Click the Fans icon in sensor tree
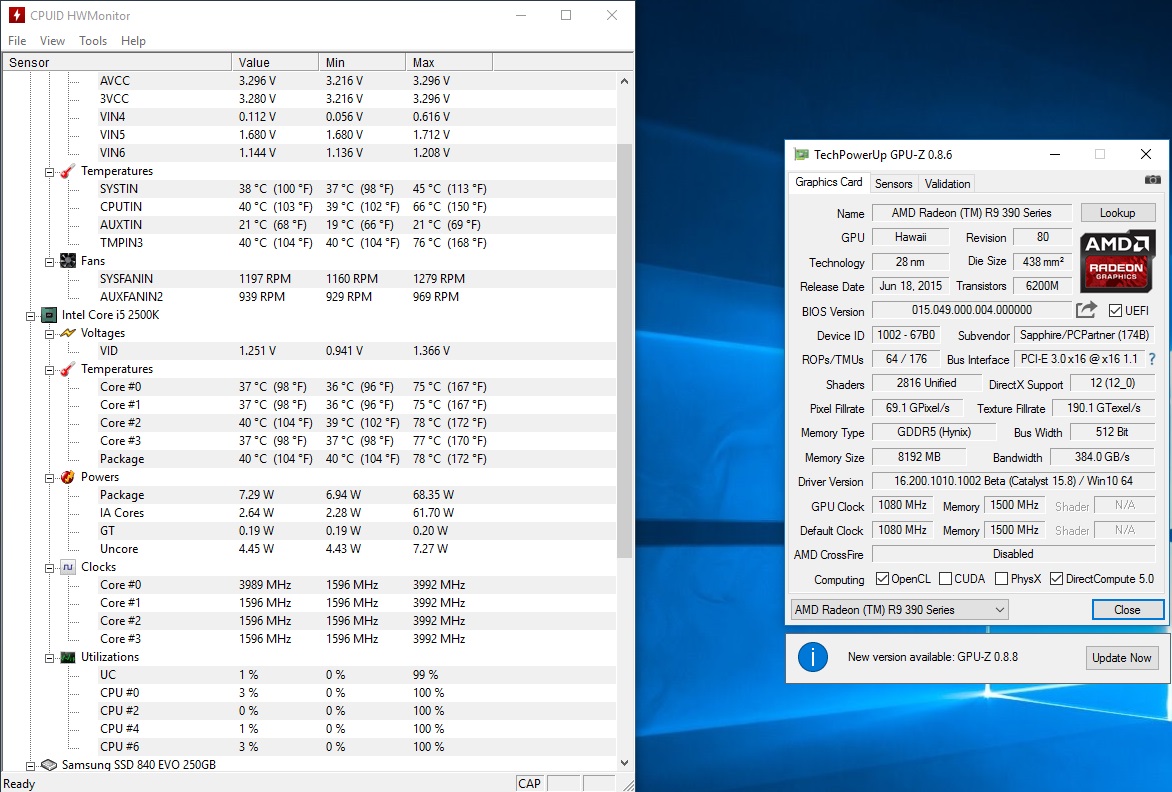This screenshot has width=1172, height=792. 68,261
